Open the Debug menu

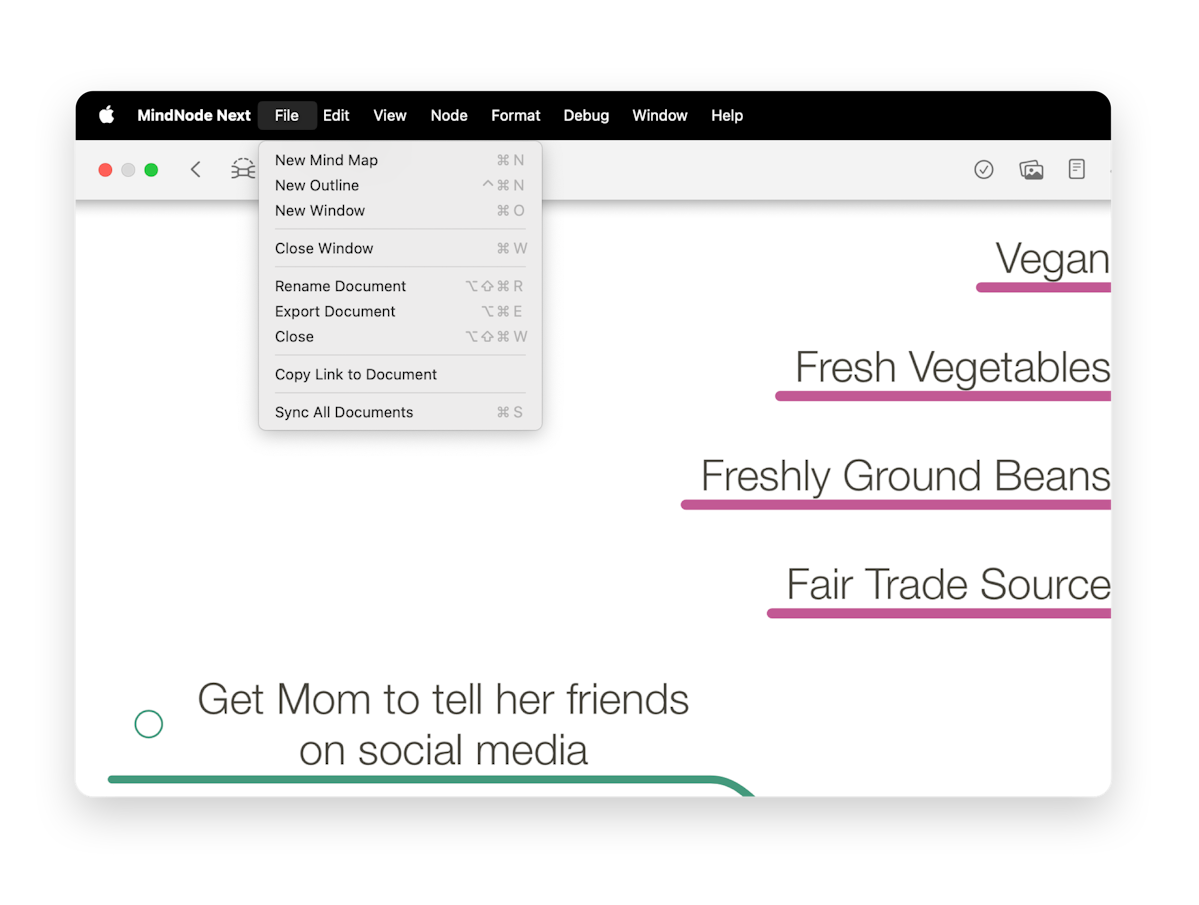[586, 115]
